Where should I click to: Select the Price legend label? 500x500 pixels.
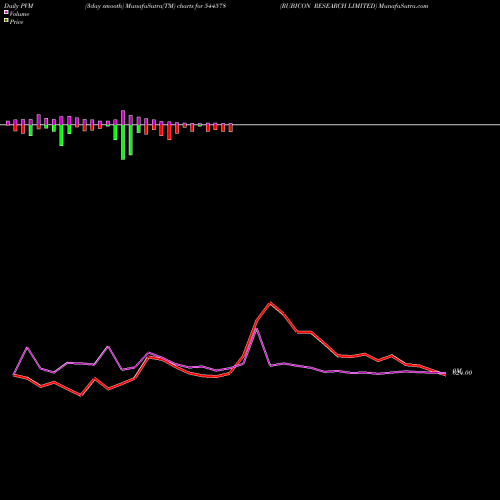click(x=16, y=22)
